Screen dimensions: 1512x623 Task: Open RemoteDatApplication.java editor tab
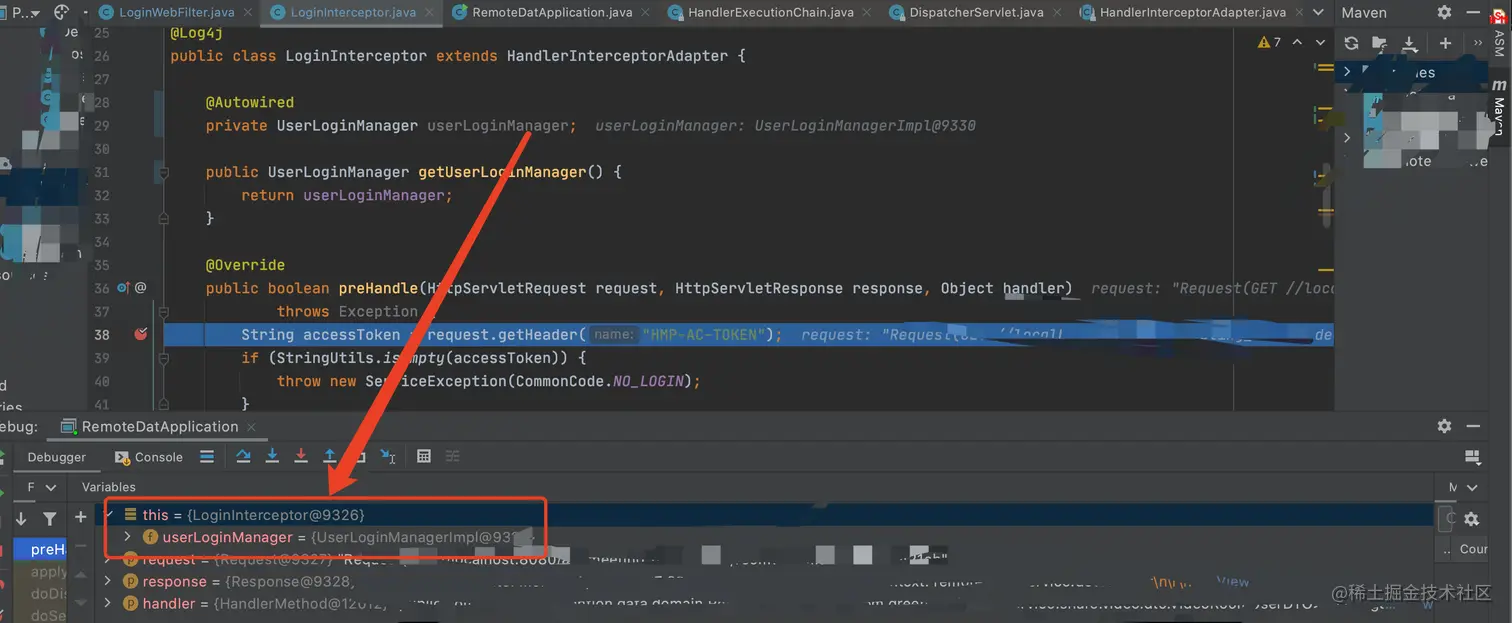click(x=553, y=12)
